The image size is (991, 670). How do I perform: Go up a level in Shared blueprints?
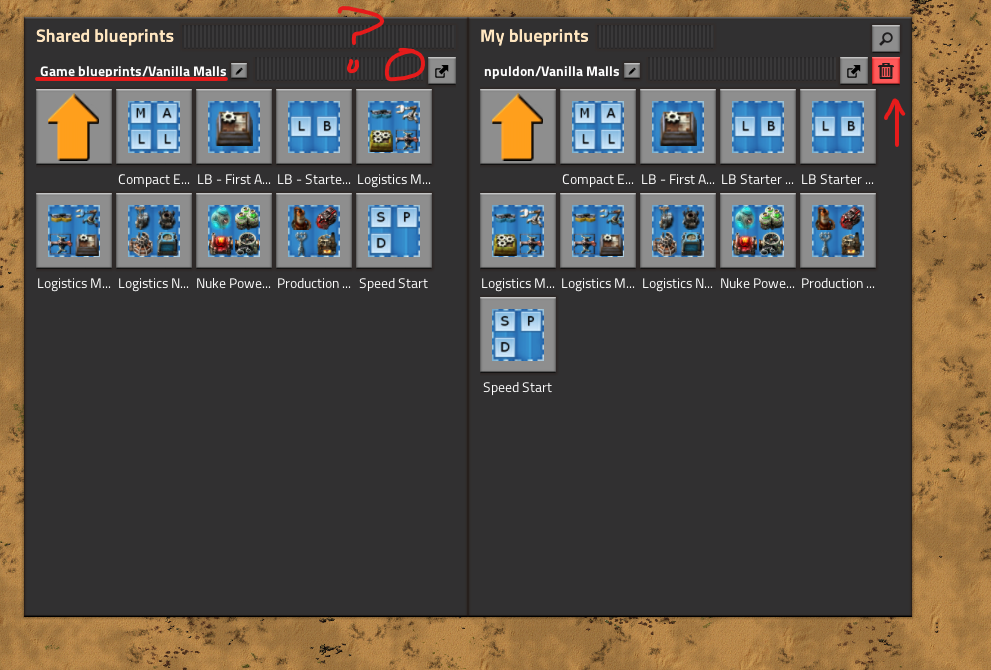[74, 126]
